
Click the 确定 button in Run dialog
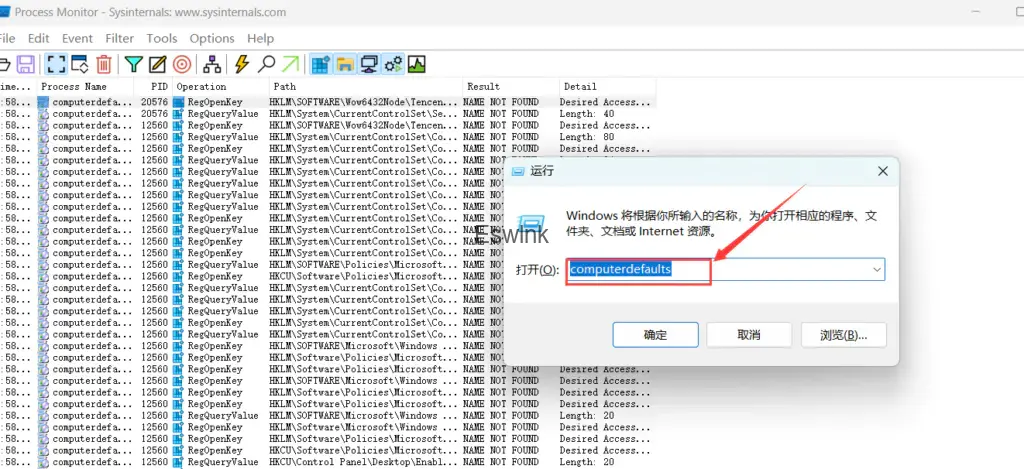tap(655, 335)
